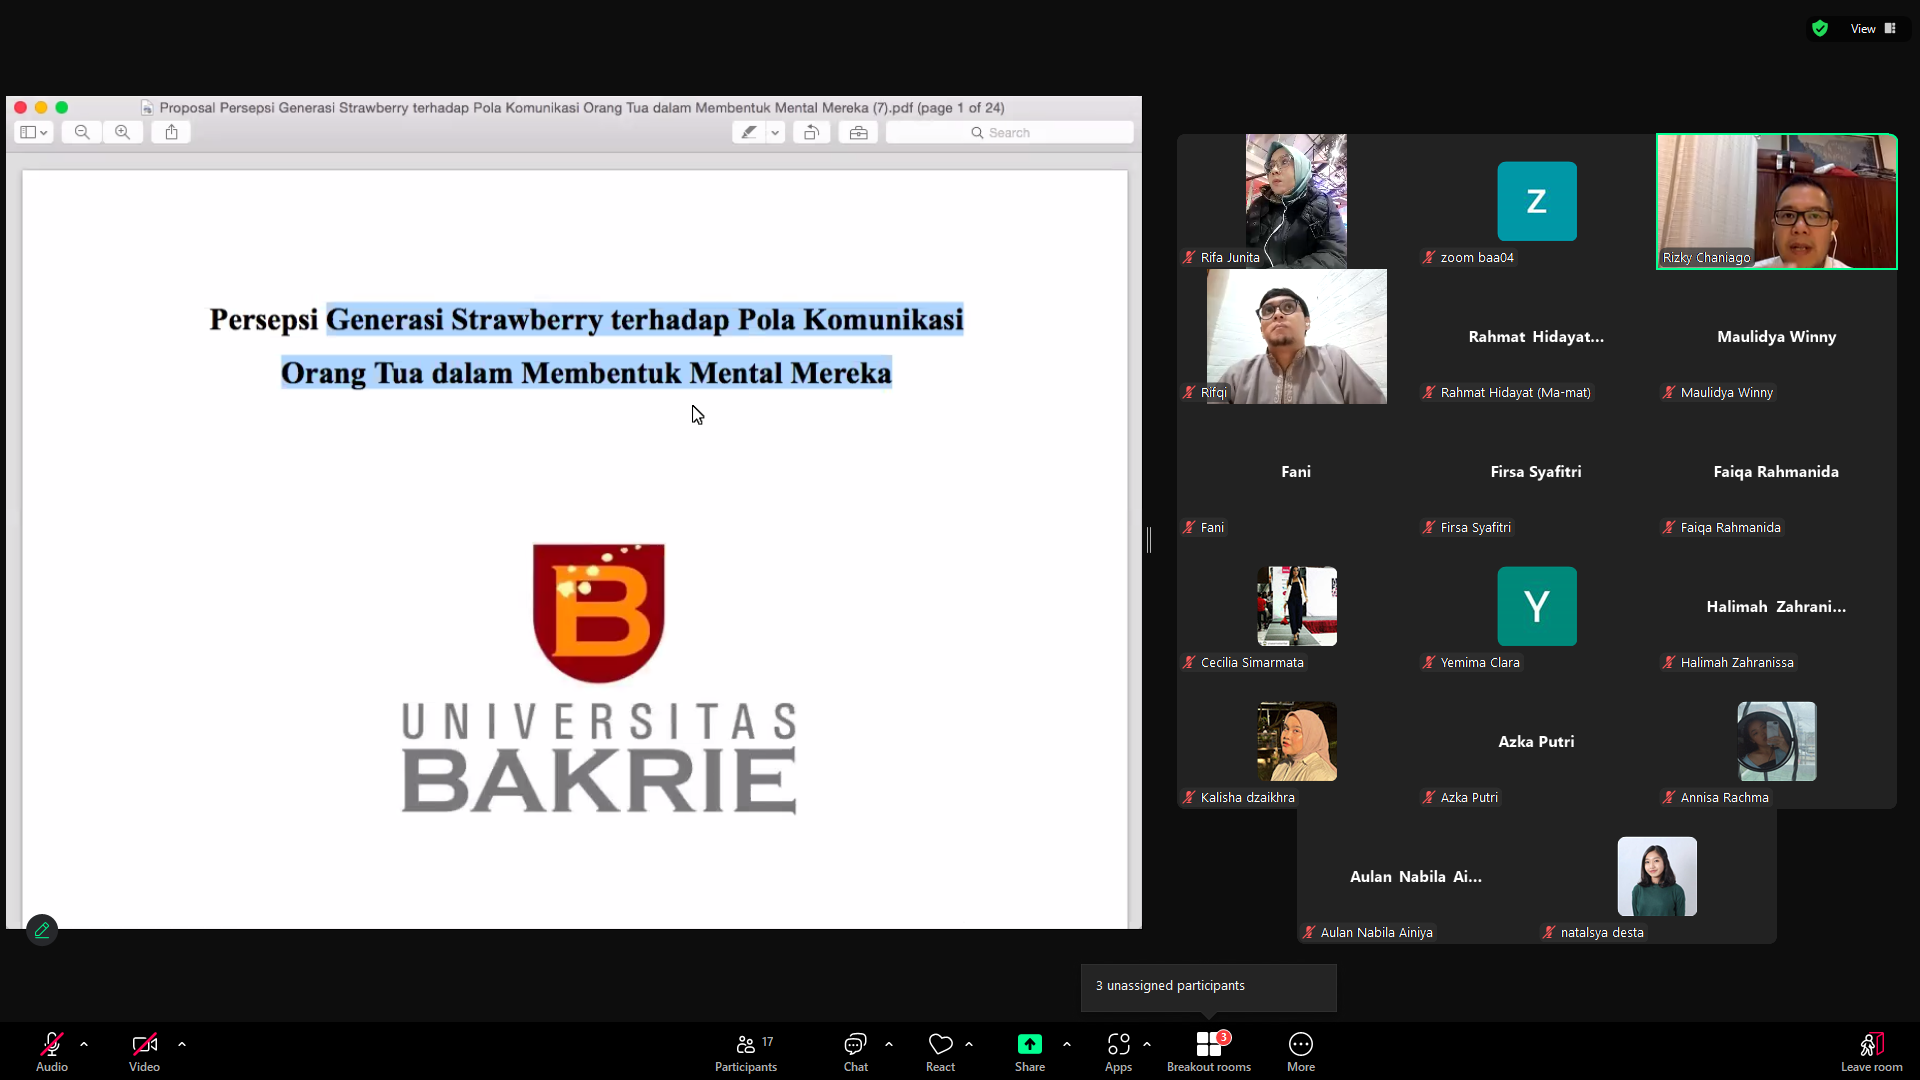The width and height of the screenshot is (1920, 1080).
Task: Open the Apps panel
Action: tap(1118, 1051)
